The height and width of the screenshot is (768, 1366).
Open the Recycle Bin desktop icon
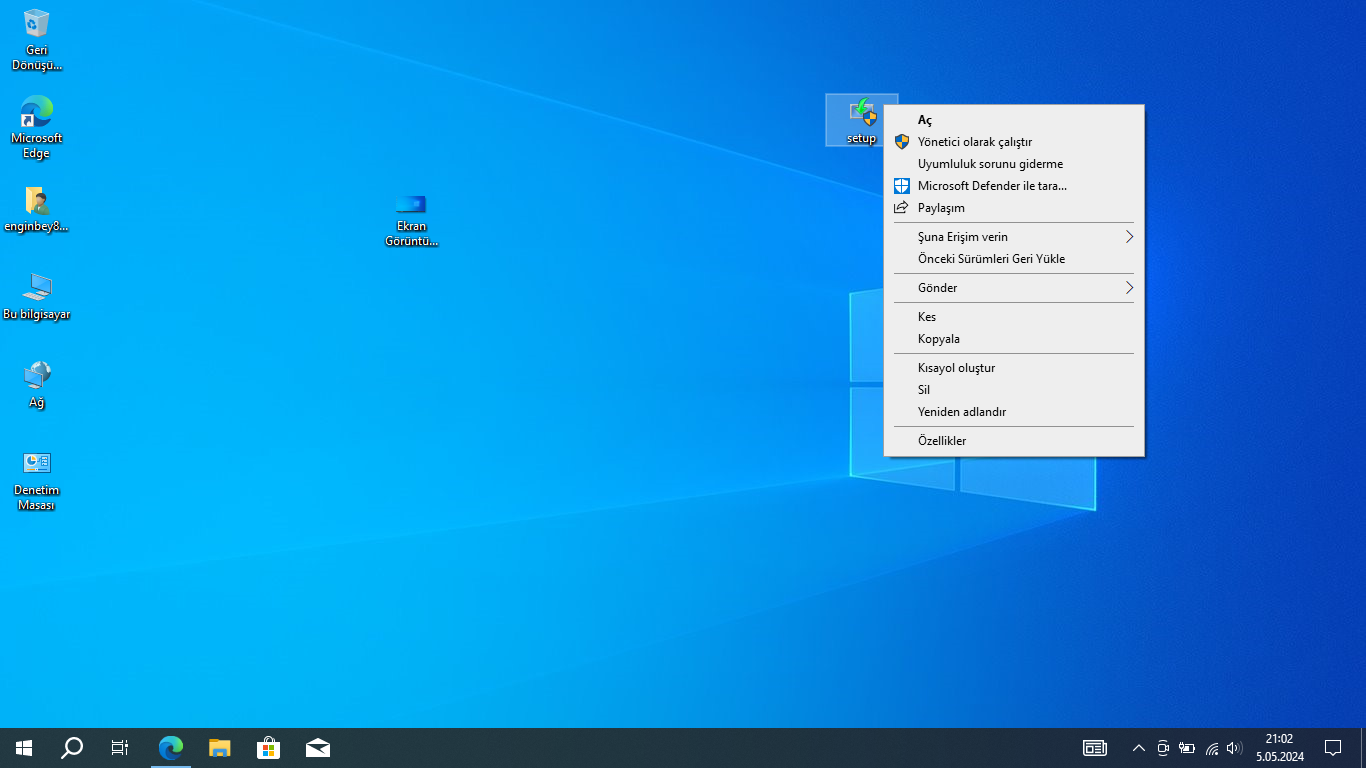click(x=37, y=40)
